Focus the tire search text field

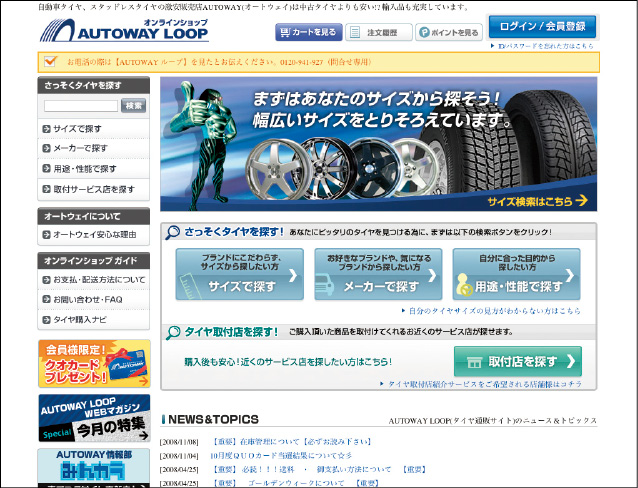click(x=81, y=106)
